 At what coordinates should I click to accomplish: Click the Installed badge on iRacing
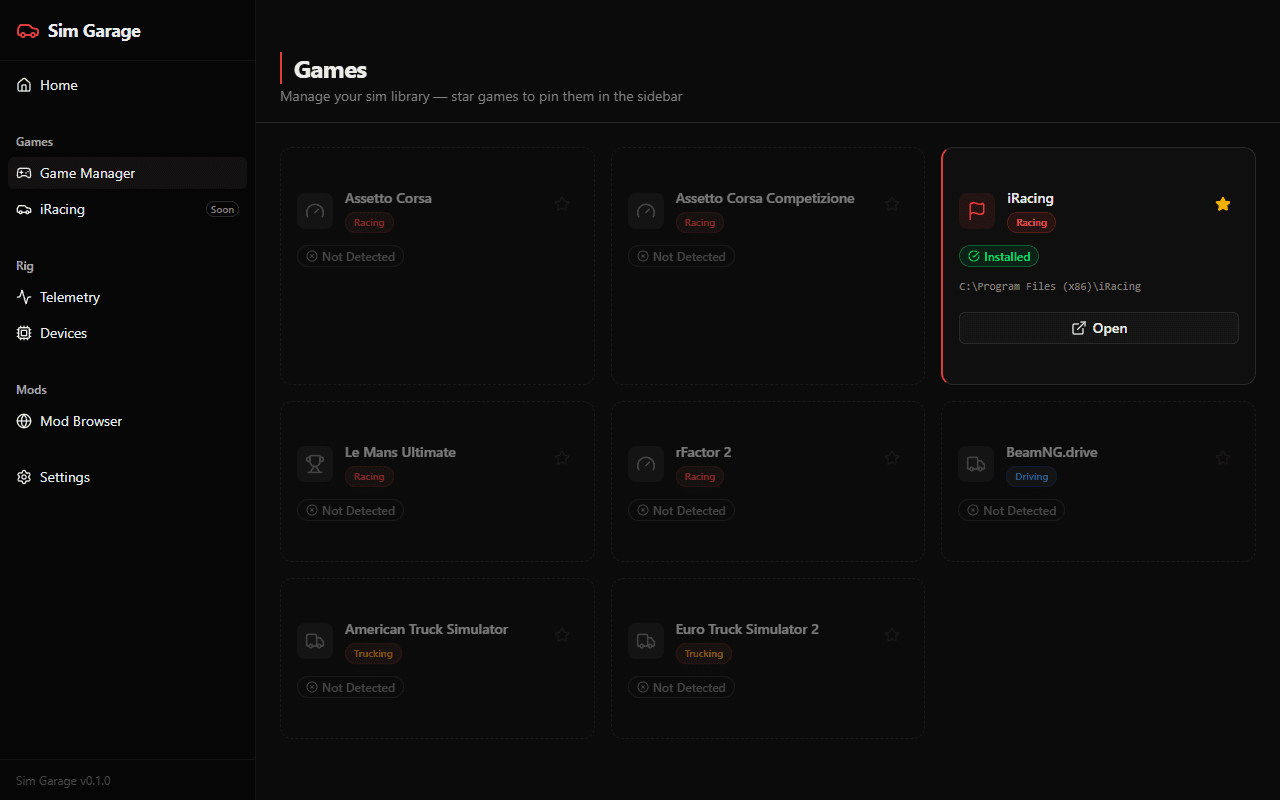999,257
